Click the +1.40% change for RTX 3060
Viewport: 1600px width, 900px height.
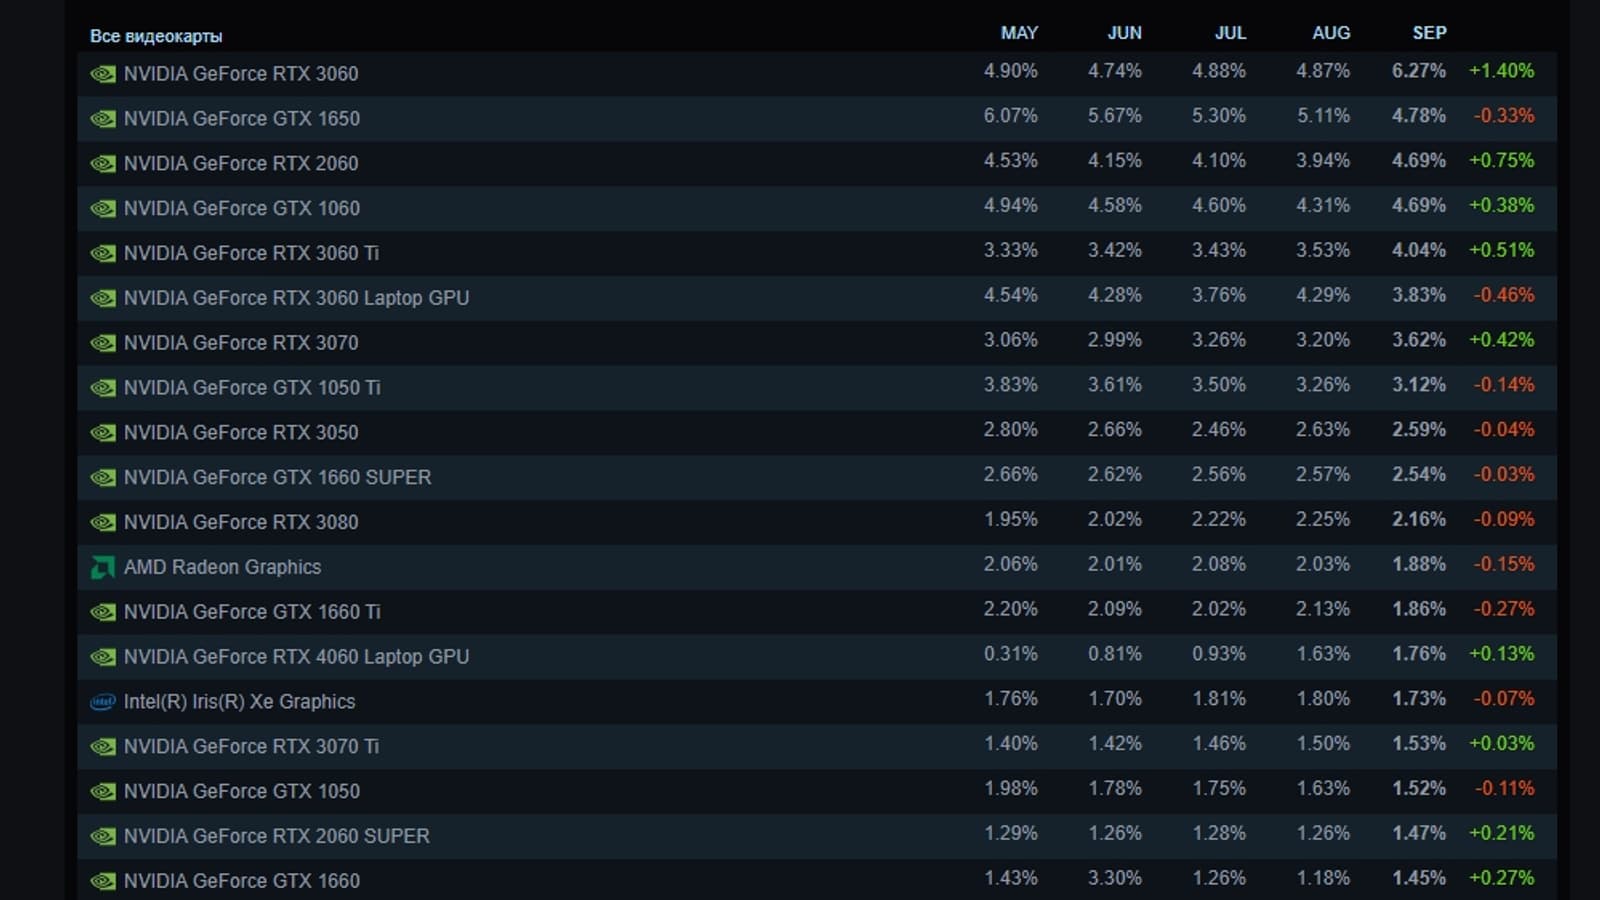tap(1501, 71)
